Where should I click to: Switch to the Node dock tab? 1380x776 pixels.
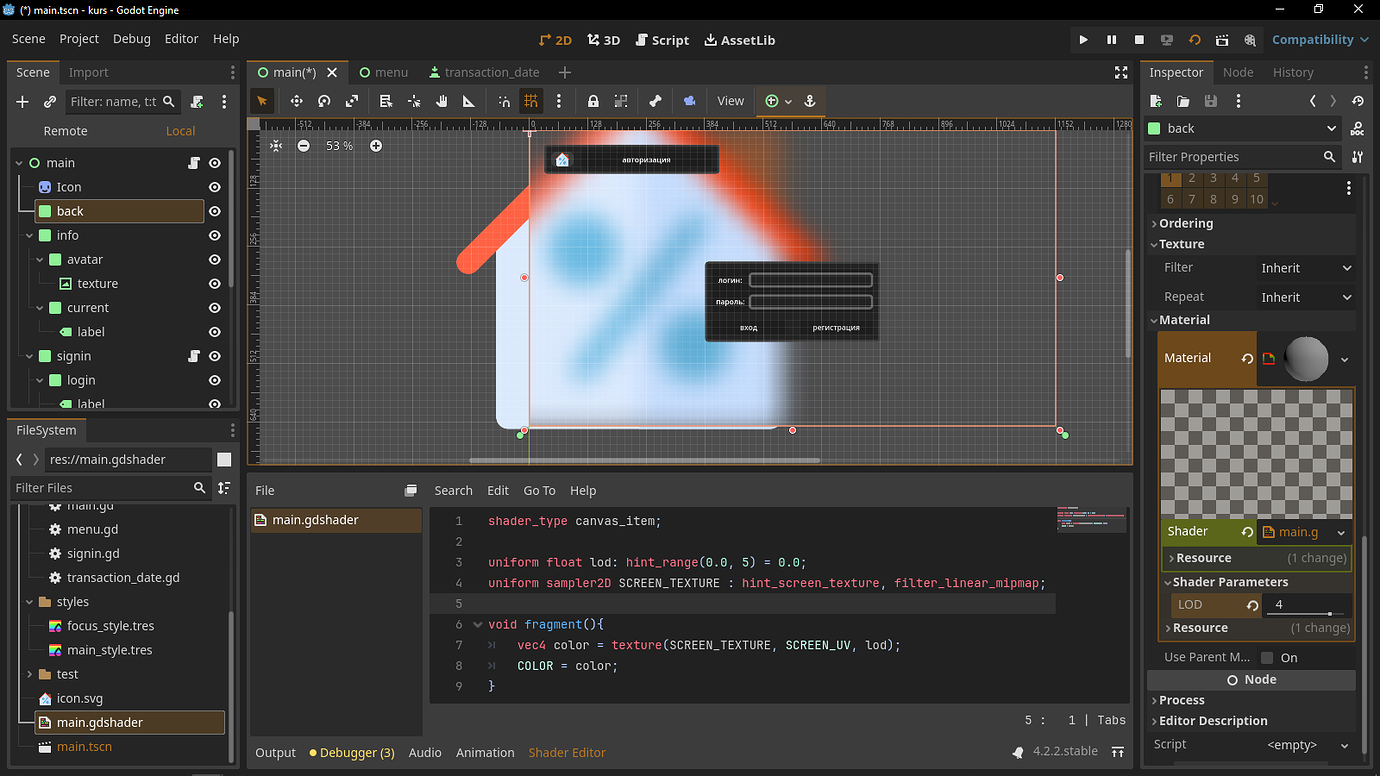[x=1238, y=72]
